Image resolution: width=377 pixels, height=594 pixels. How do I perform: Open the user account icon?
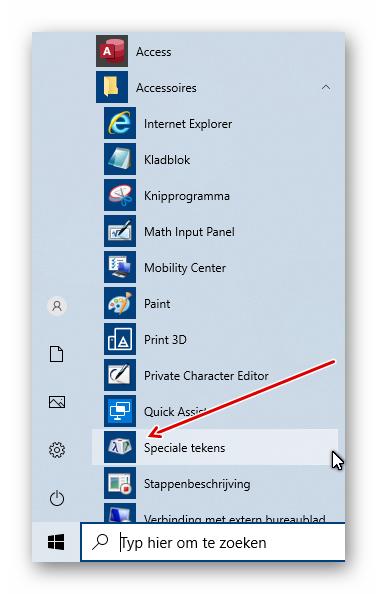point(57,306)
